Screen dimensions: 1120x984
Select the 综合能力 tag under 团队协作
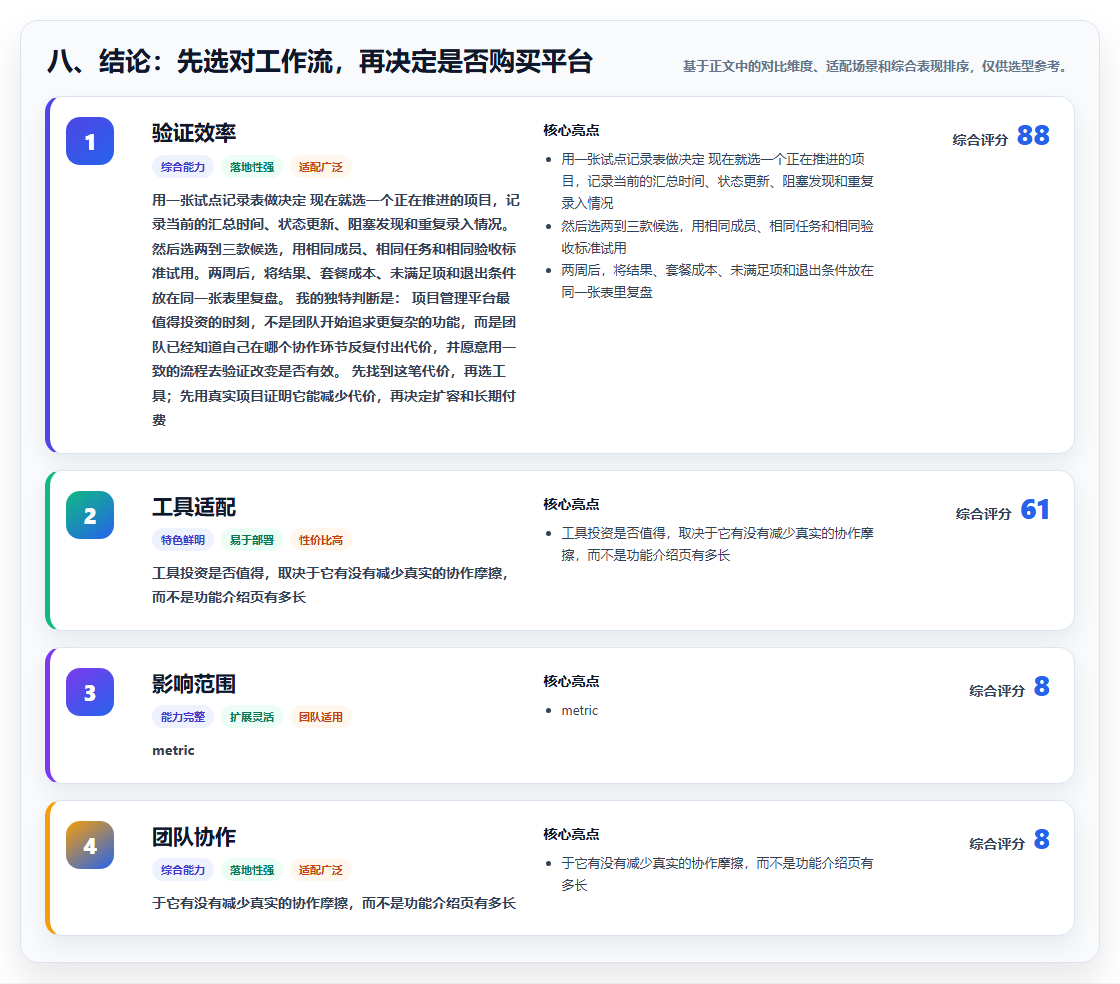click(183, 870)
